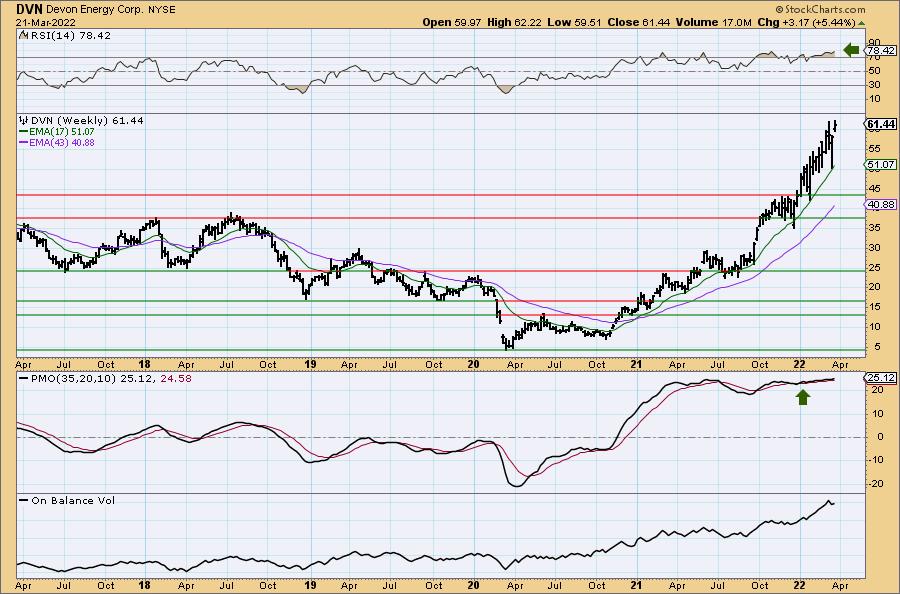Click the 35 label on the price axis
This screenshot has height=594, width=900.
pyautogui.click(x=874, y=228)
